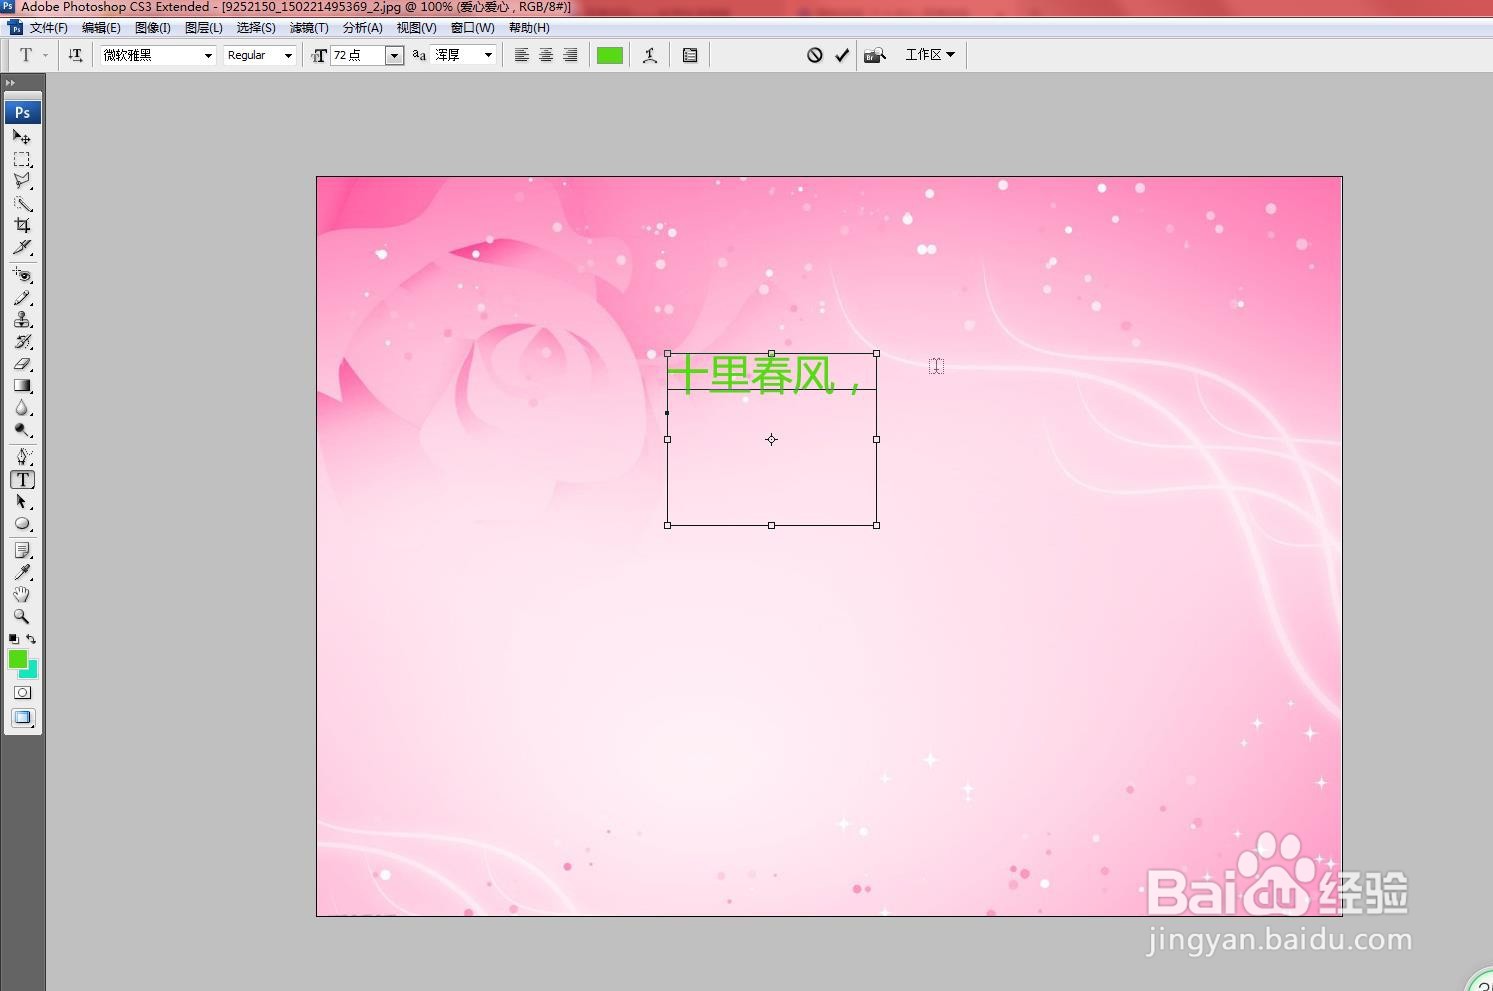Expand the collapsed toolbox panel

tap(10, 83)
